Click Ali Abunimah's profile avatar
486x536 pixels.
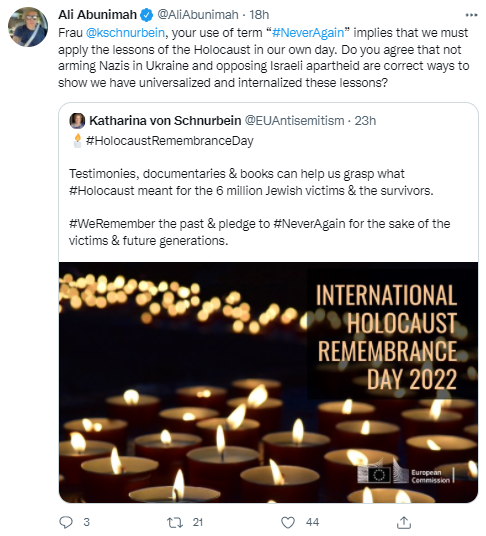click(28, 27)
